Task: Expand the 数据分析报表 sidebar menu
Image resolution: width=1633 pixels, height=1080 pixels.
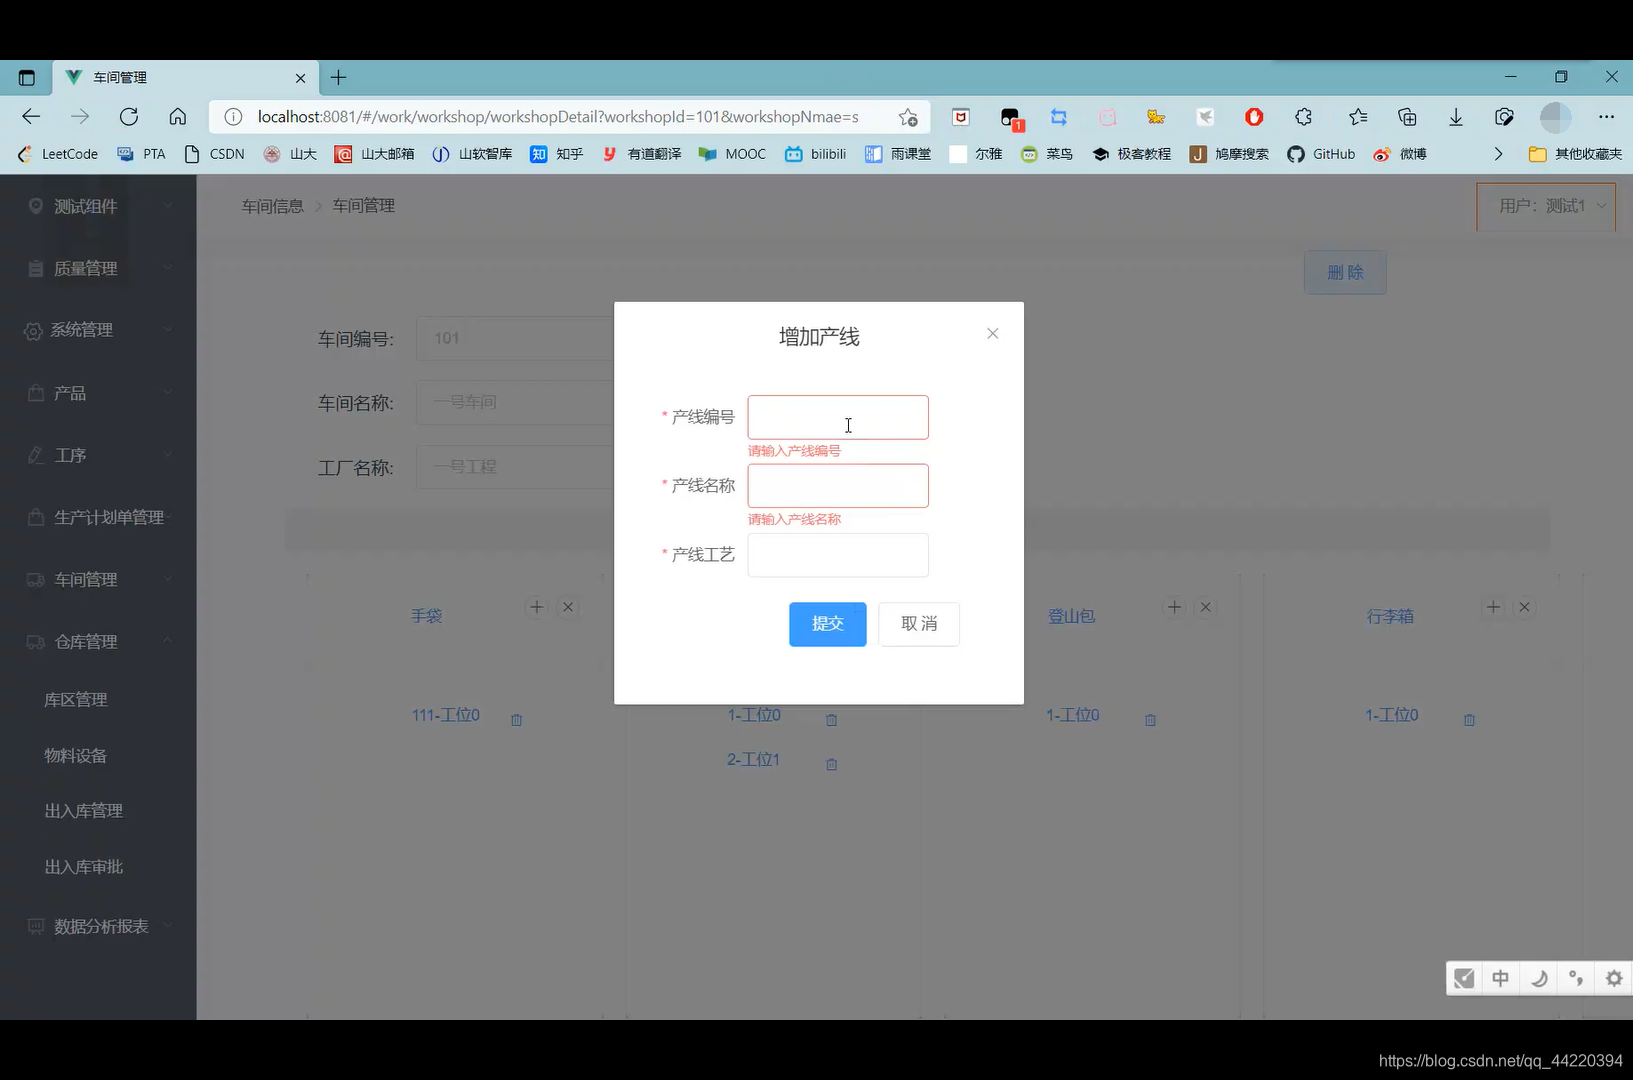Action: point(98,926)
